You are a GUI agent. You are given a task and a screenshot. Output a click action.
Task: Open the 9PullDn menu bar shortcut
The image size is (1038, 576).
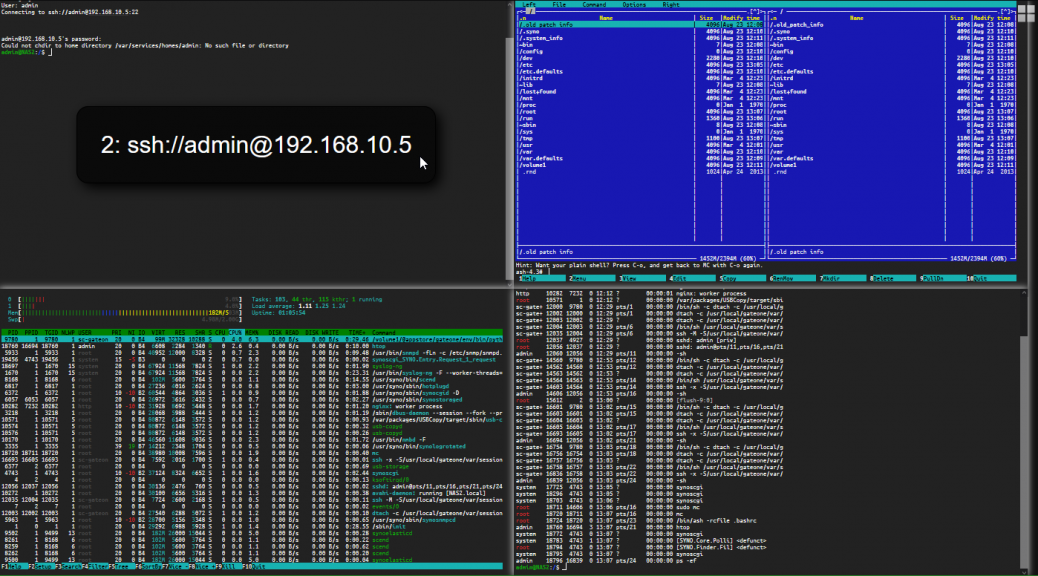pos(930,278)
